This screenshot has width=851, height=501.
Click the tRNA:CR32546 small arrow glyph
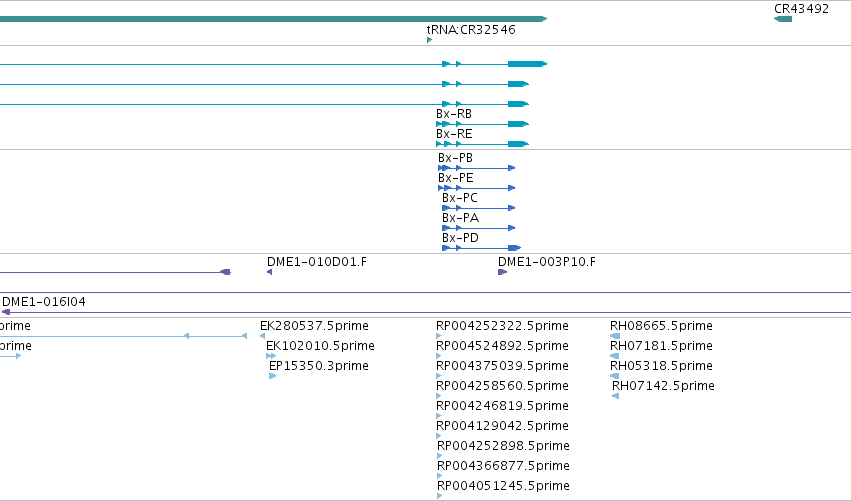pos(429,40)
